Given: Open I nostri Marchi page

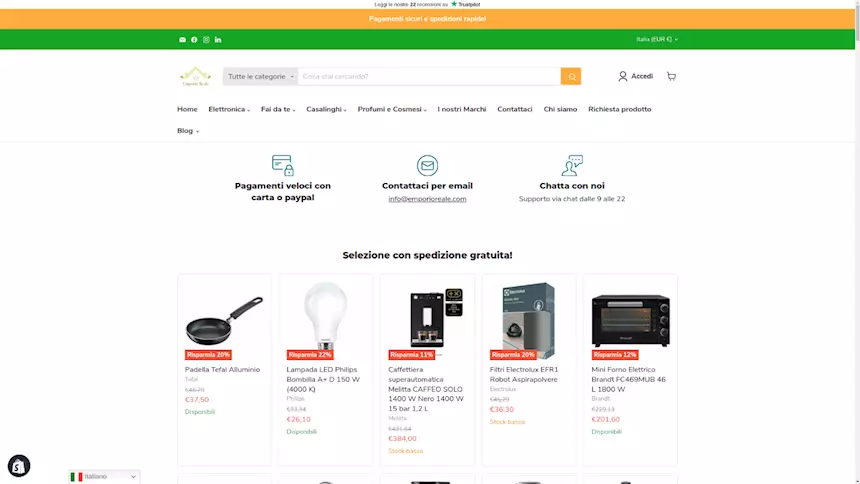Looking at the screenshot, I should click(462, 109).
